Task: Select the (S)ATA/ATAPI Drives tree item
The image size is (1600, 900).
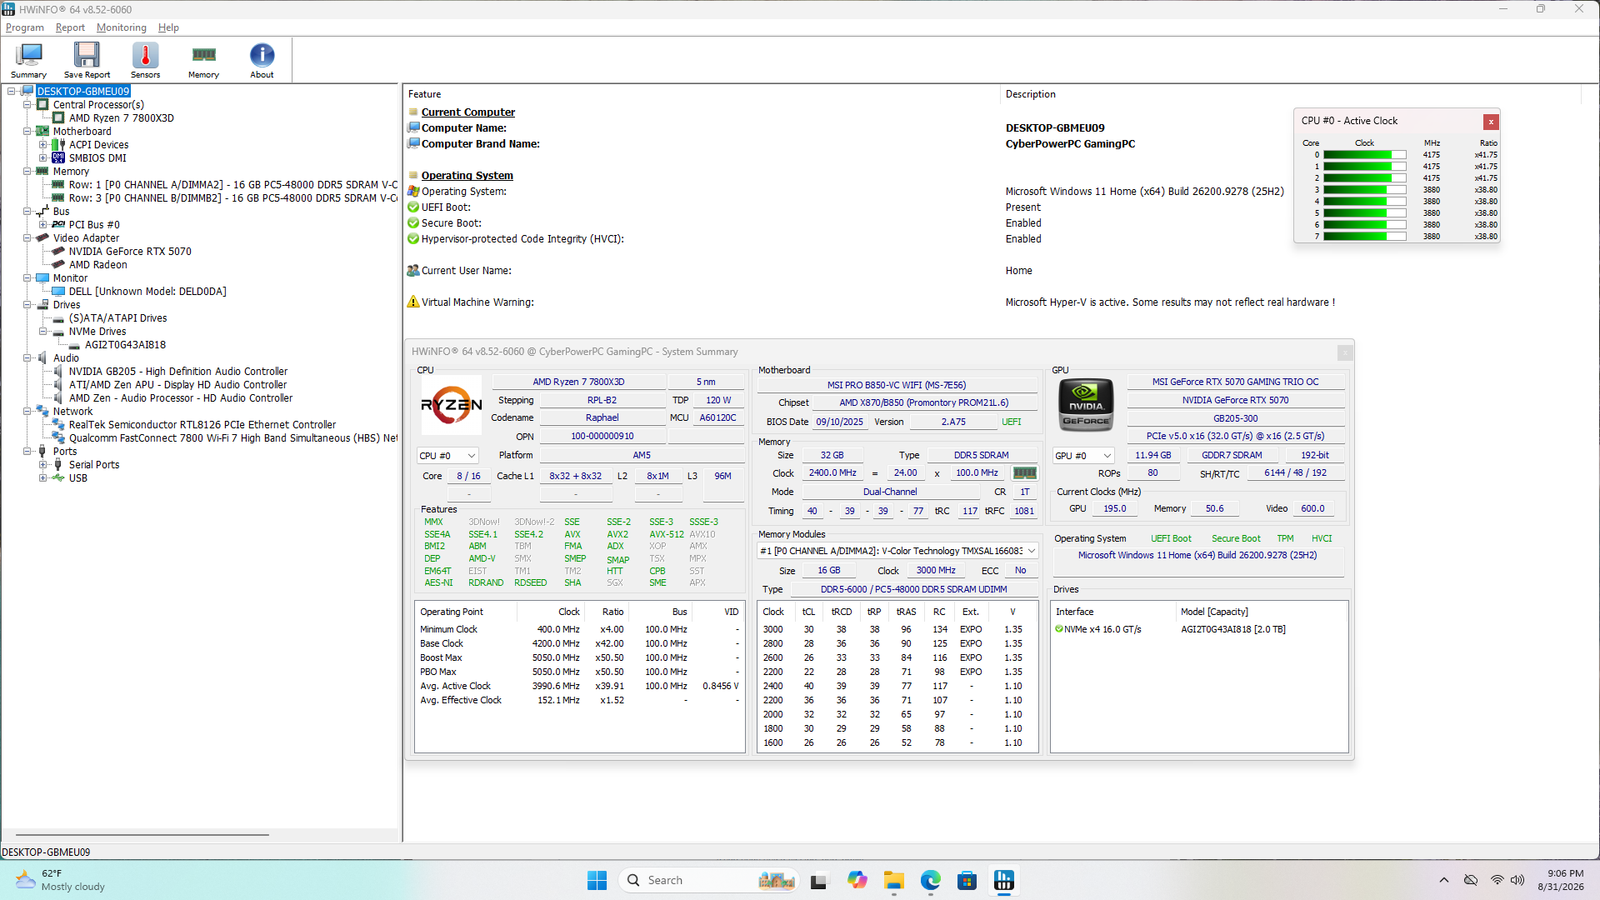Action: pos(118,318)
